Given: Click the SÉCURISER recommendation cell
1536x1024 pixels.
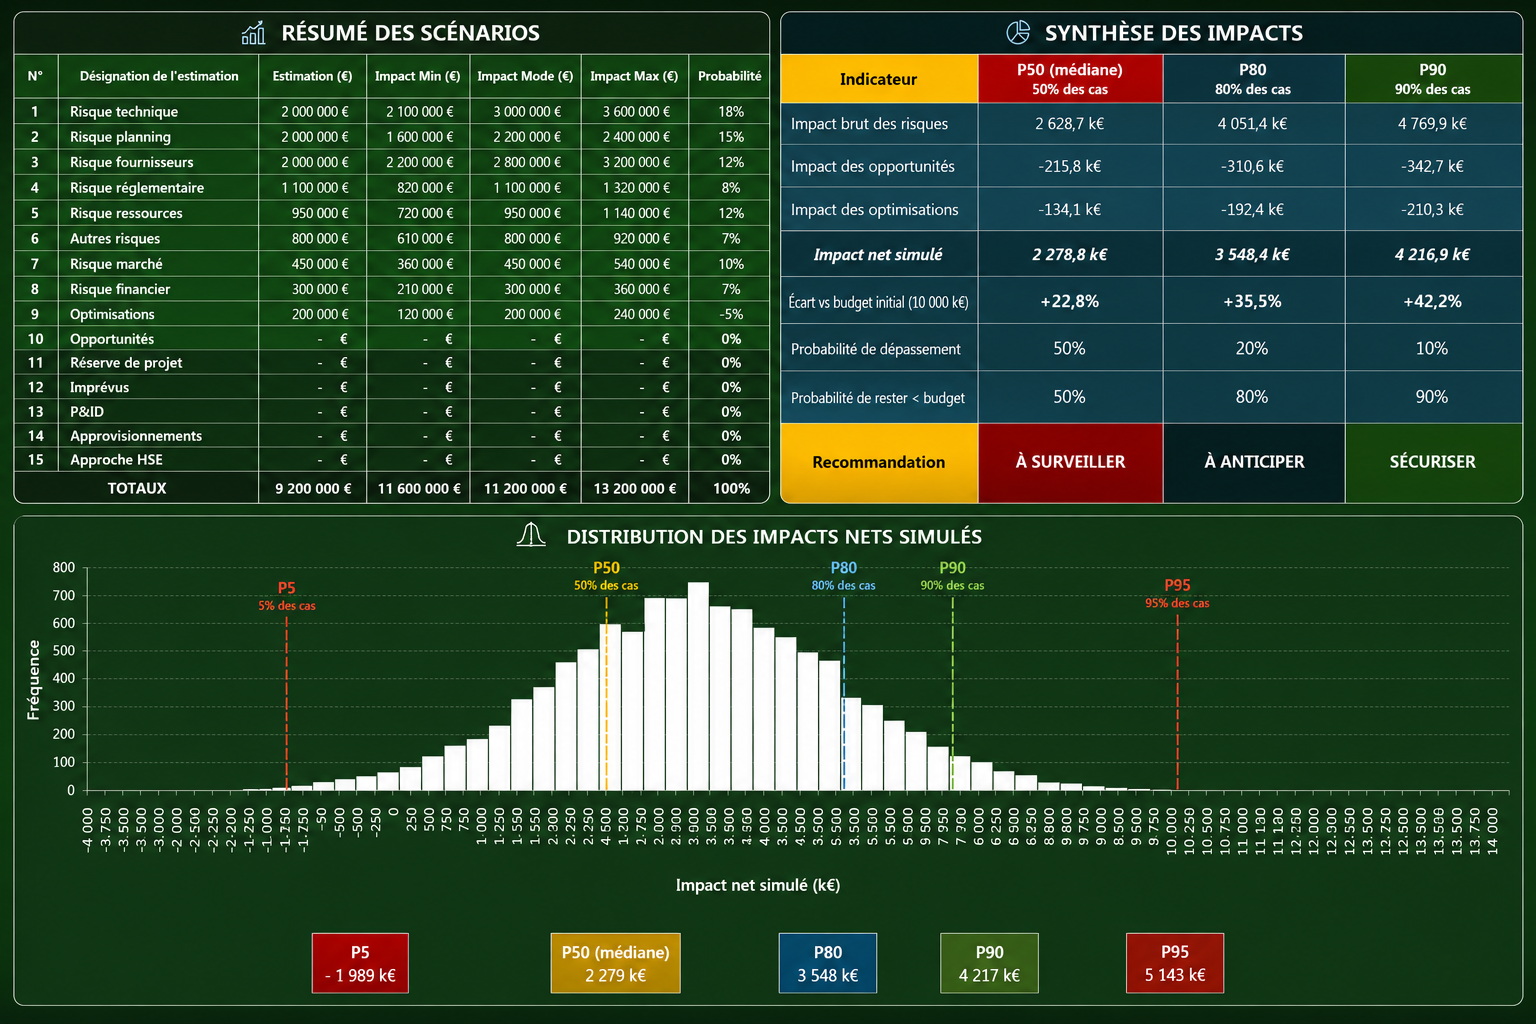Looking at the screenshot, I should [x=1433, y=462].
